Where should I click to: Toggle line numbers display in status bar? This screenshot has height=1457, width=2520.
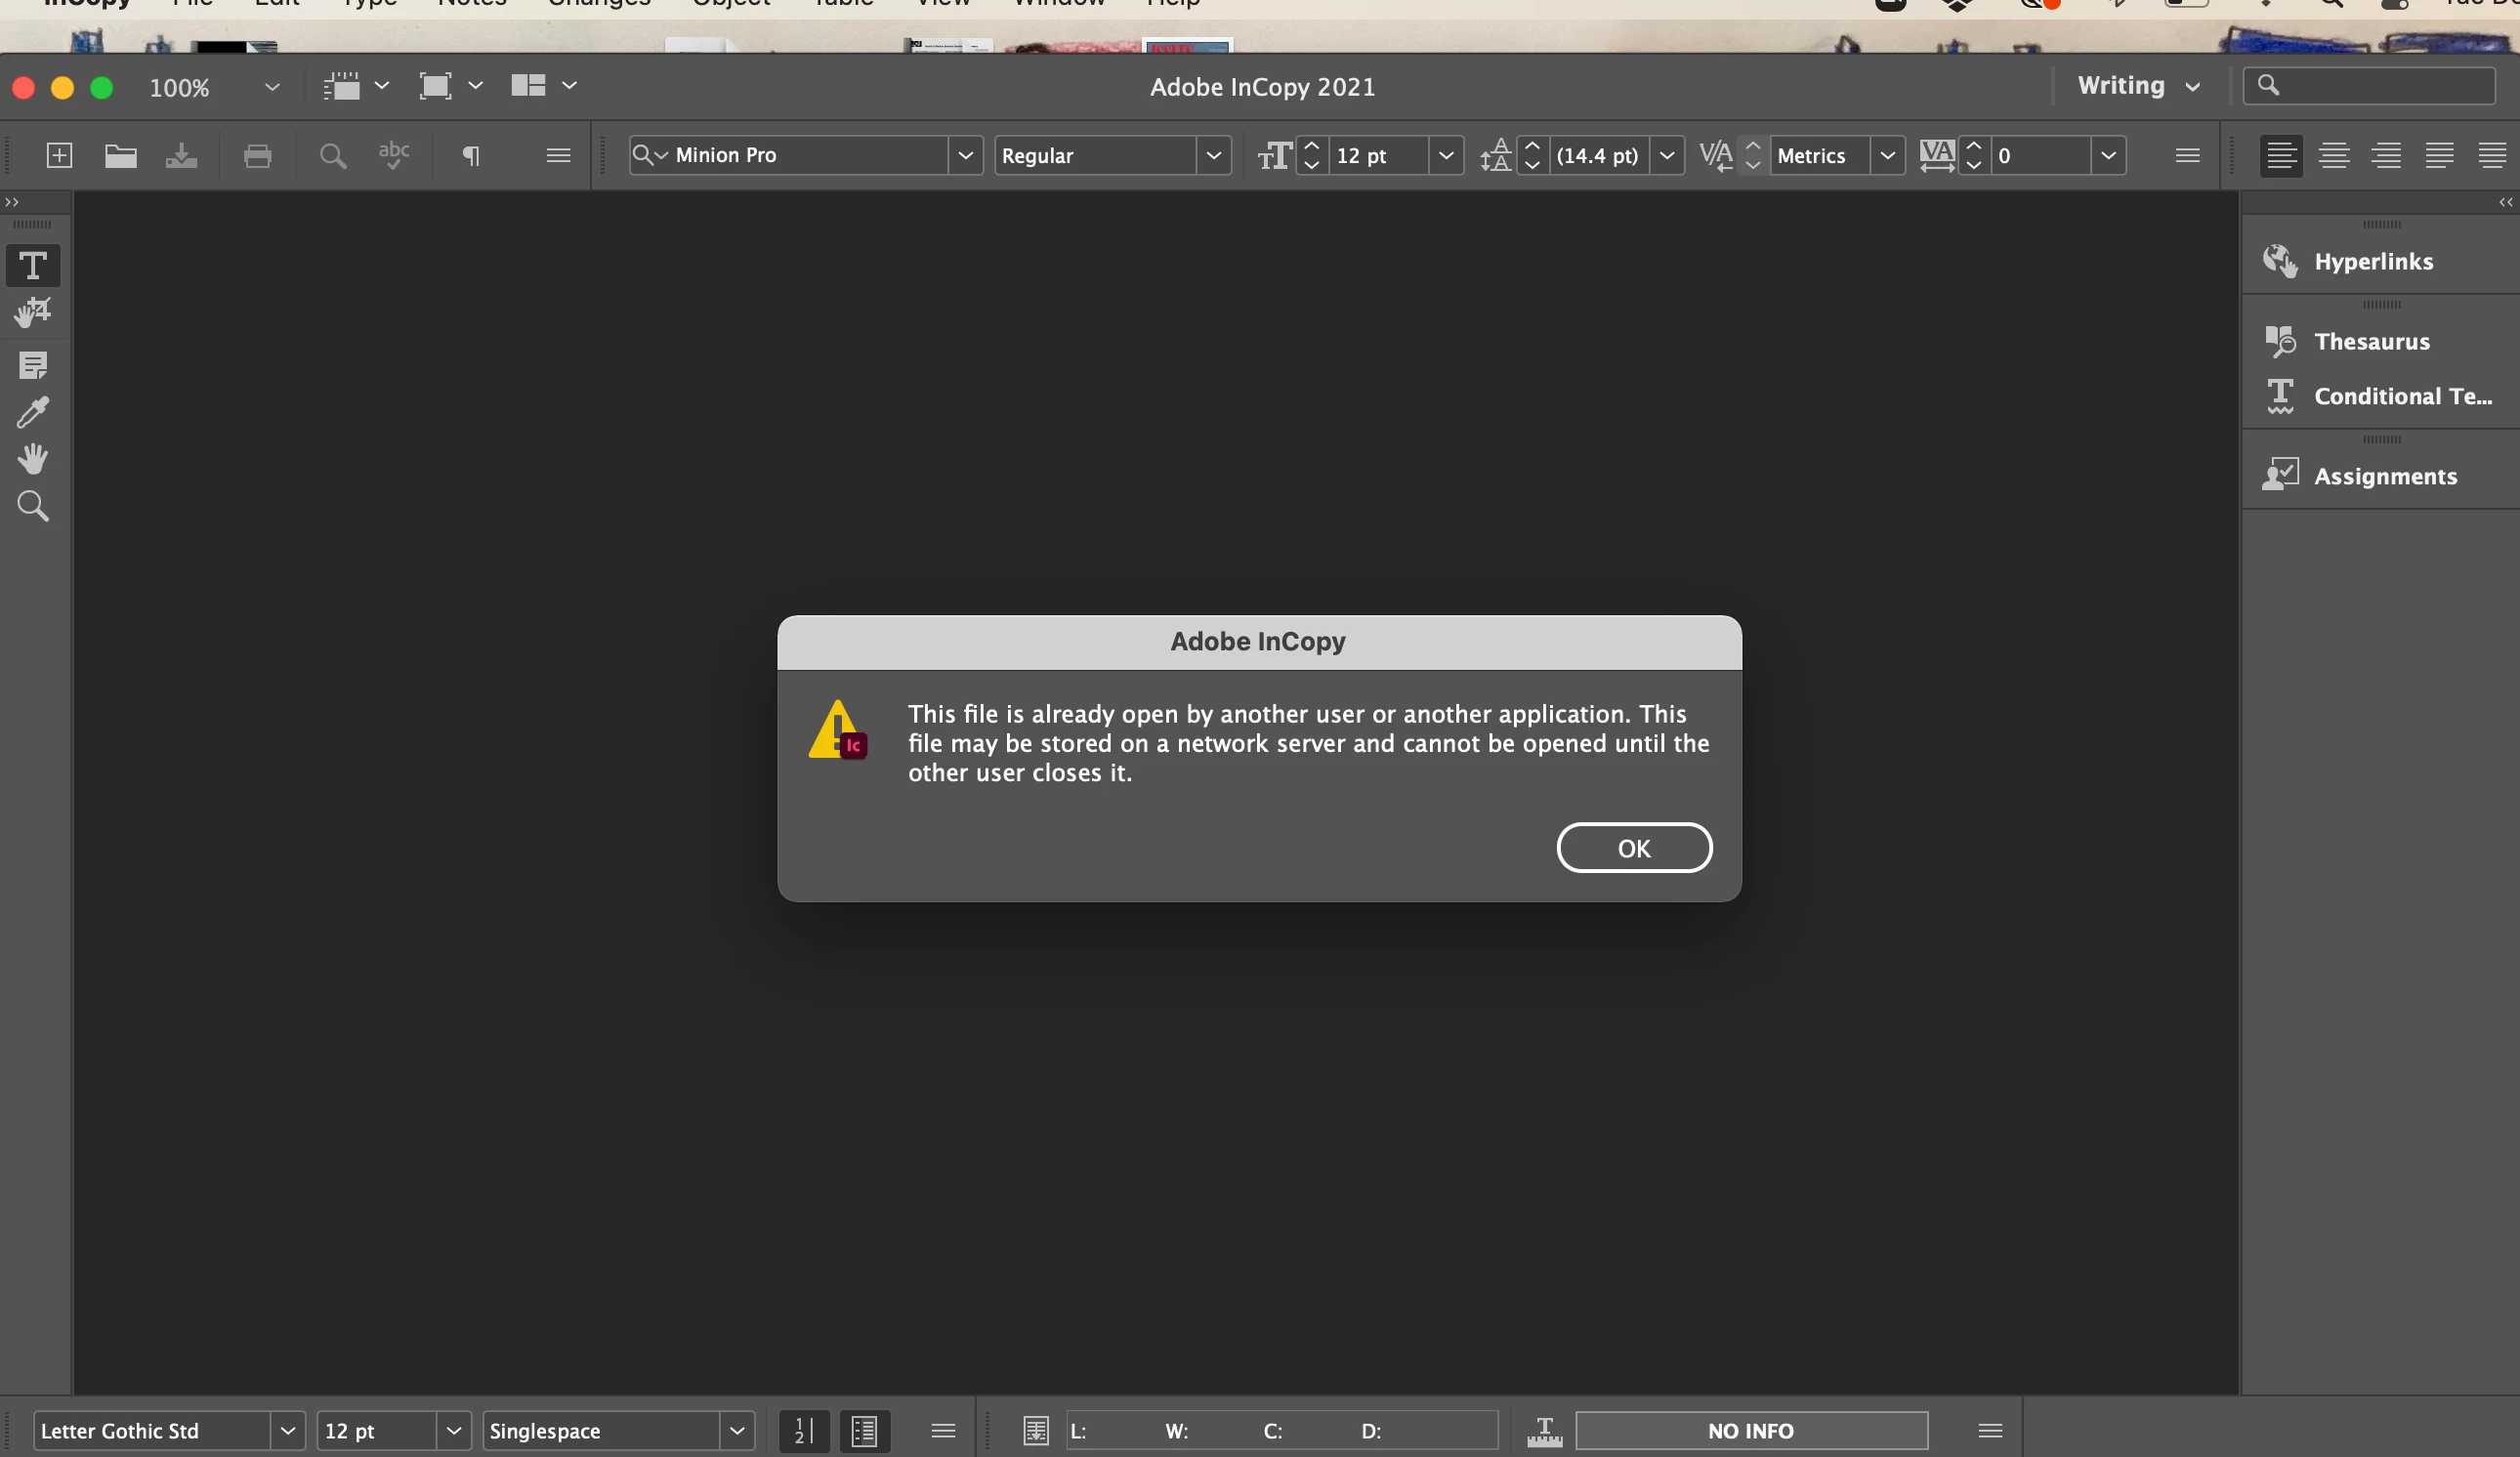[803, 1430]
